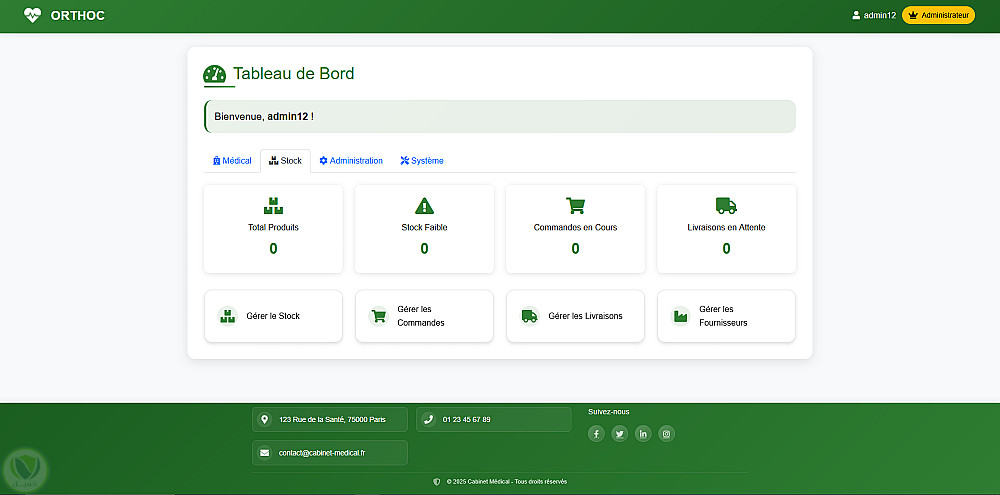Click the Suivez-nous heading
1000x495 pixels.
pyautogui.click(x=608, y=412)
